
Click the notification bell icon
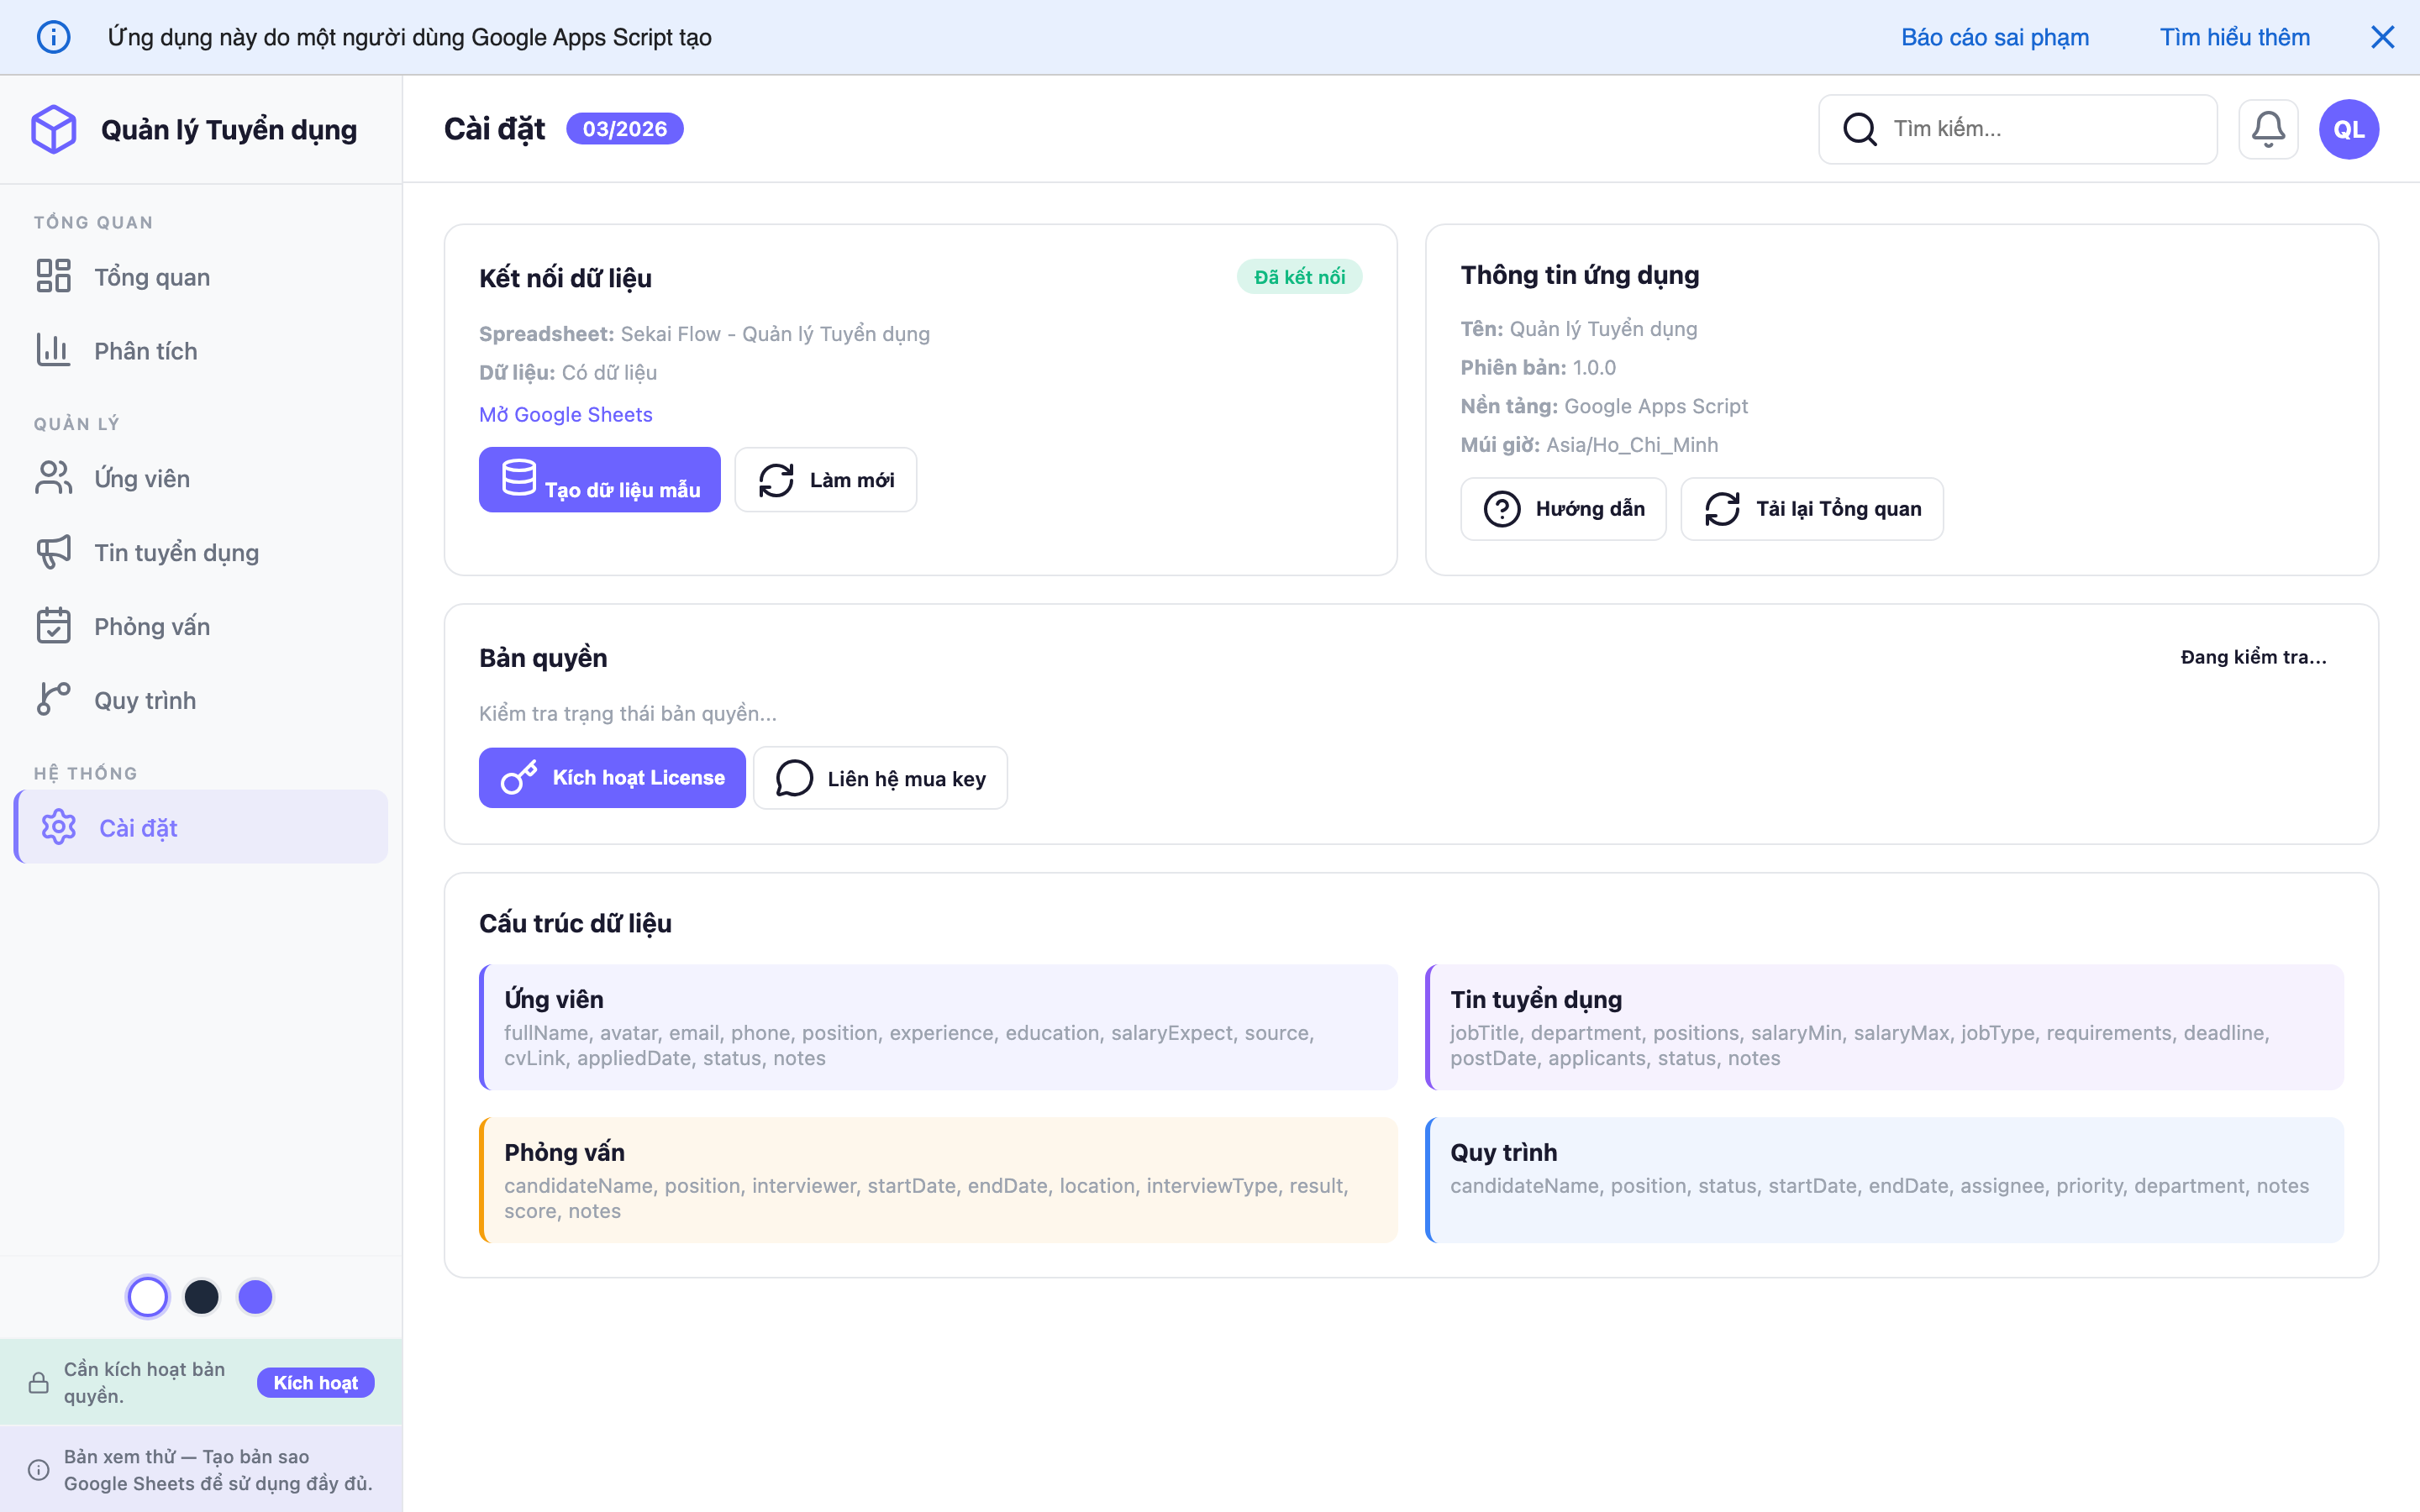pyautogui.click(x=2267, y=129)
